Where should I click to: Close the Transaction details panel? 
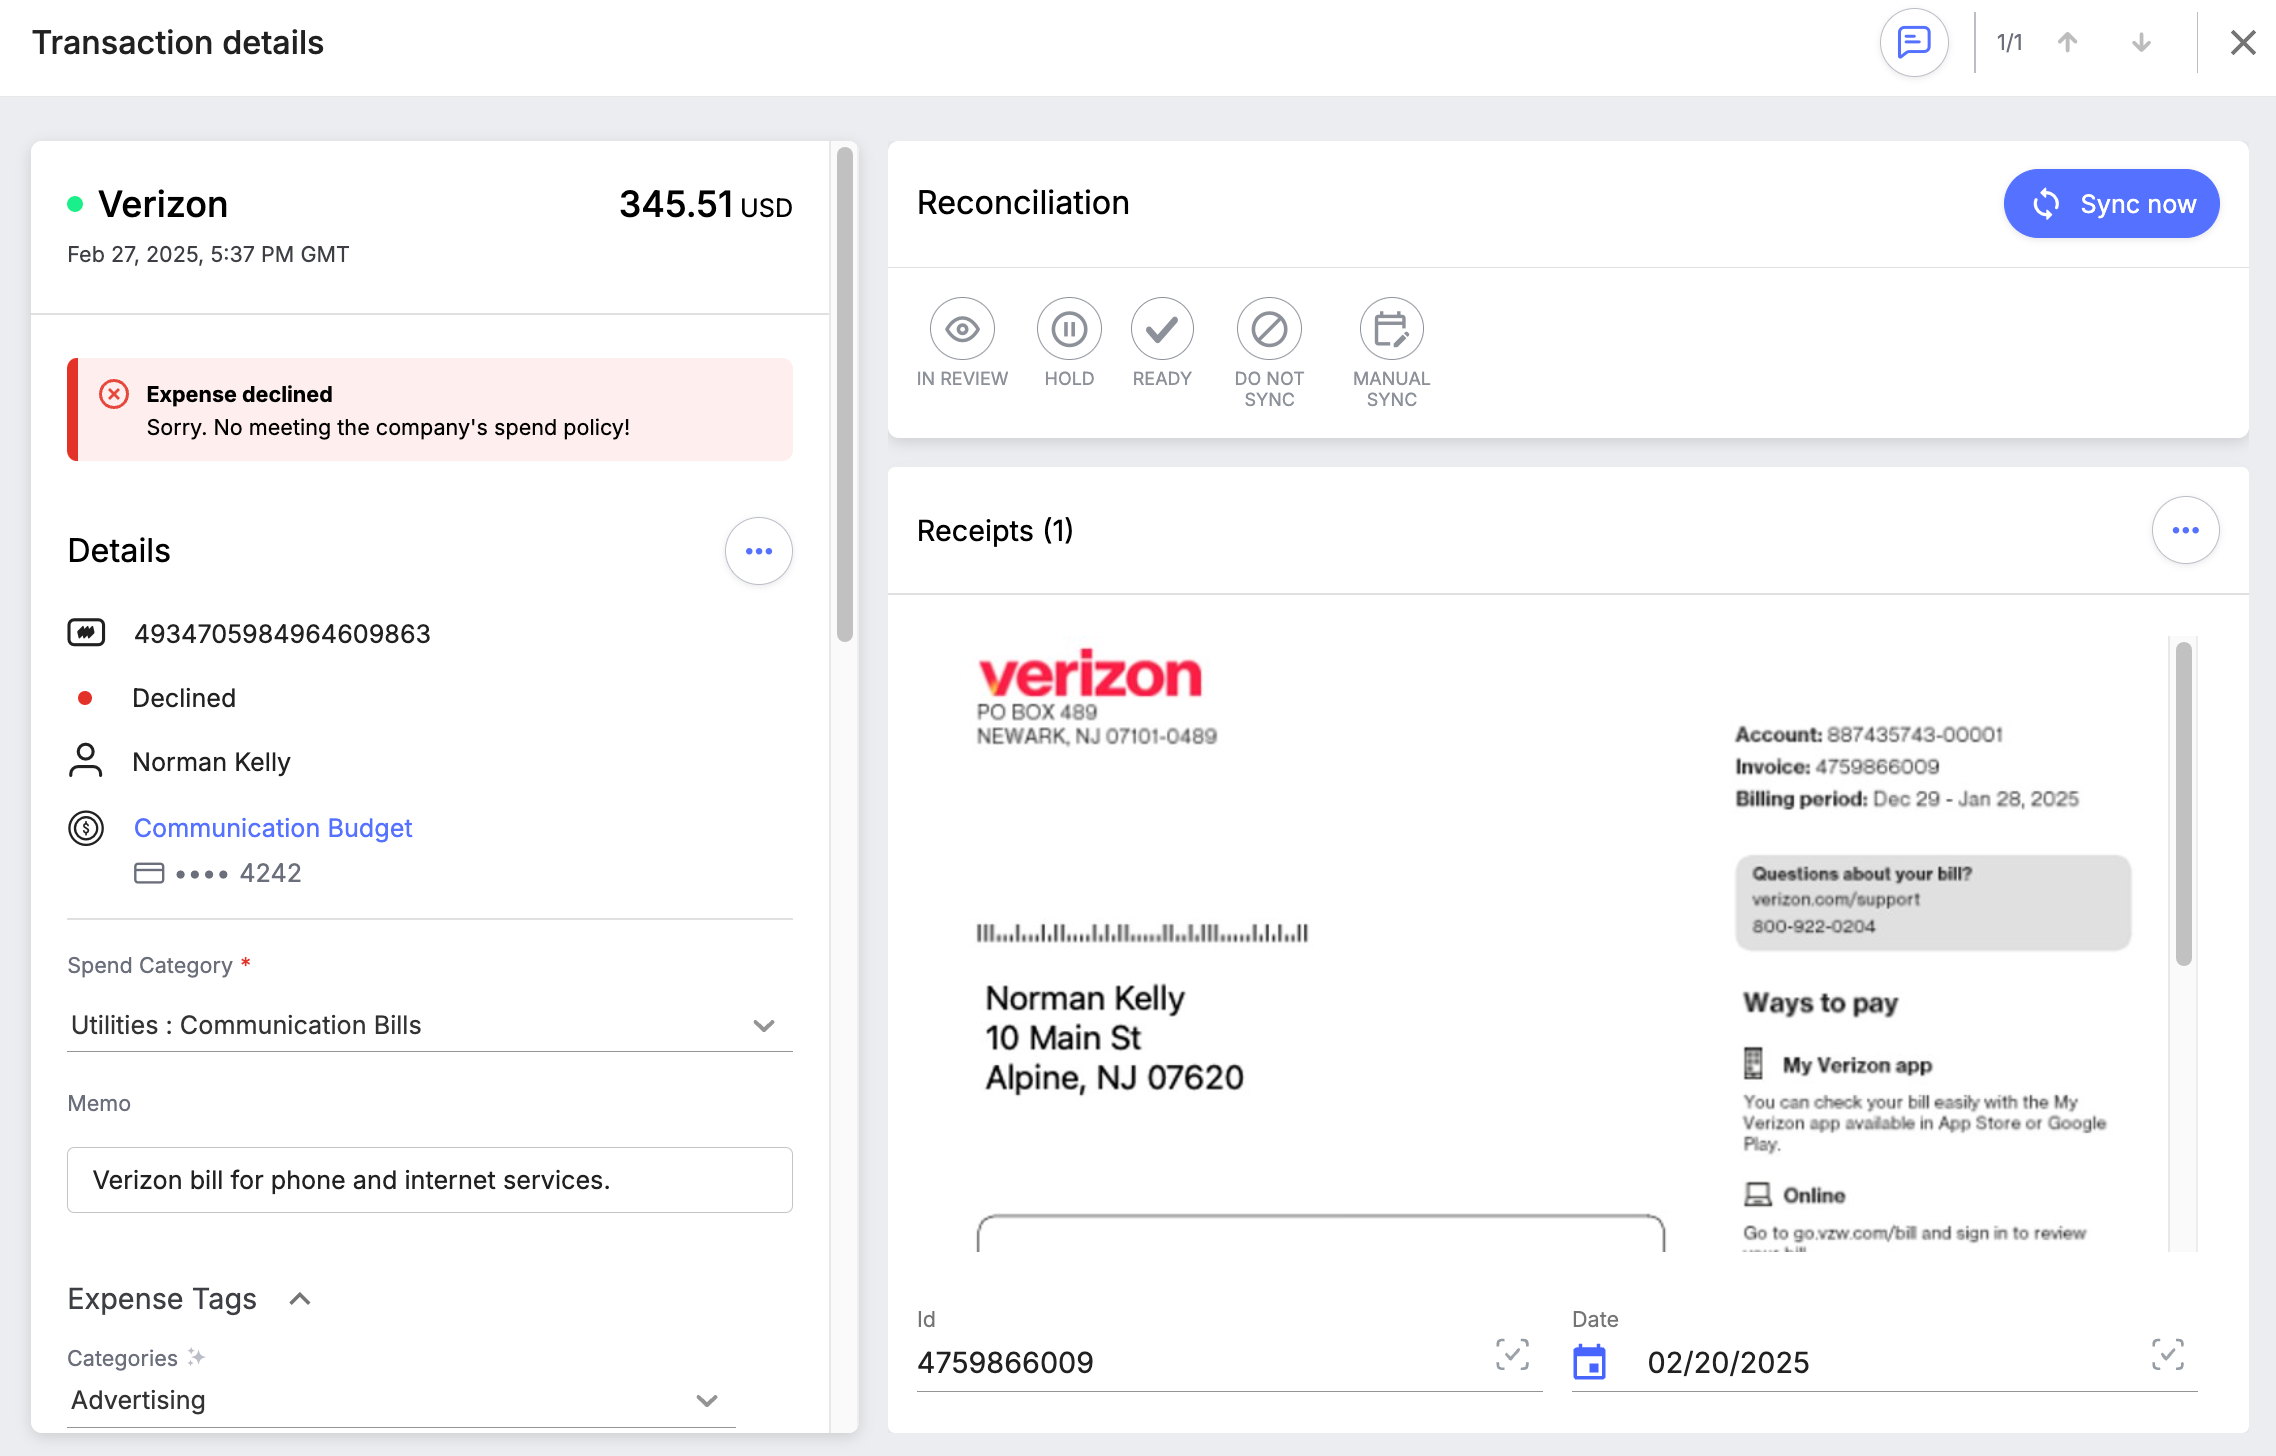[2243, 43]
